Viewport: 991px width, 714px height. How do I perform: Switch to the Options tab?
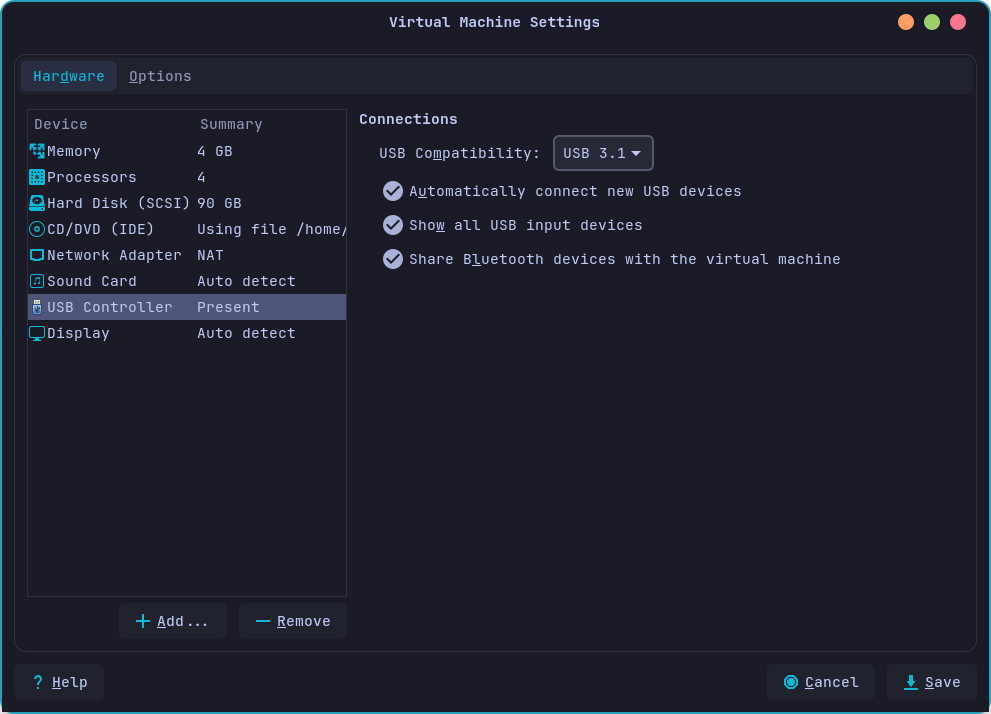click(x=160, y=76)
